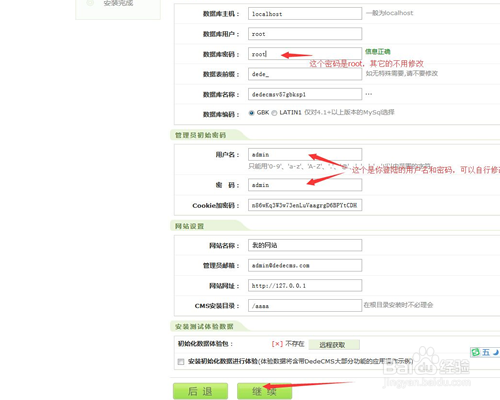Click the 如无特殊需要,请不要修改 hint text
The width and height of the screenshot is (500, 400).
coord(402,73)
